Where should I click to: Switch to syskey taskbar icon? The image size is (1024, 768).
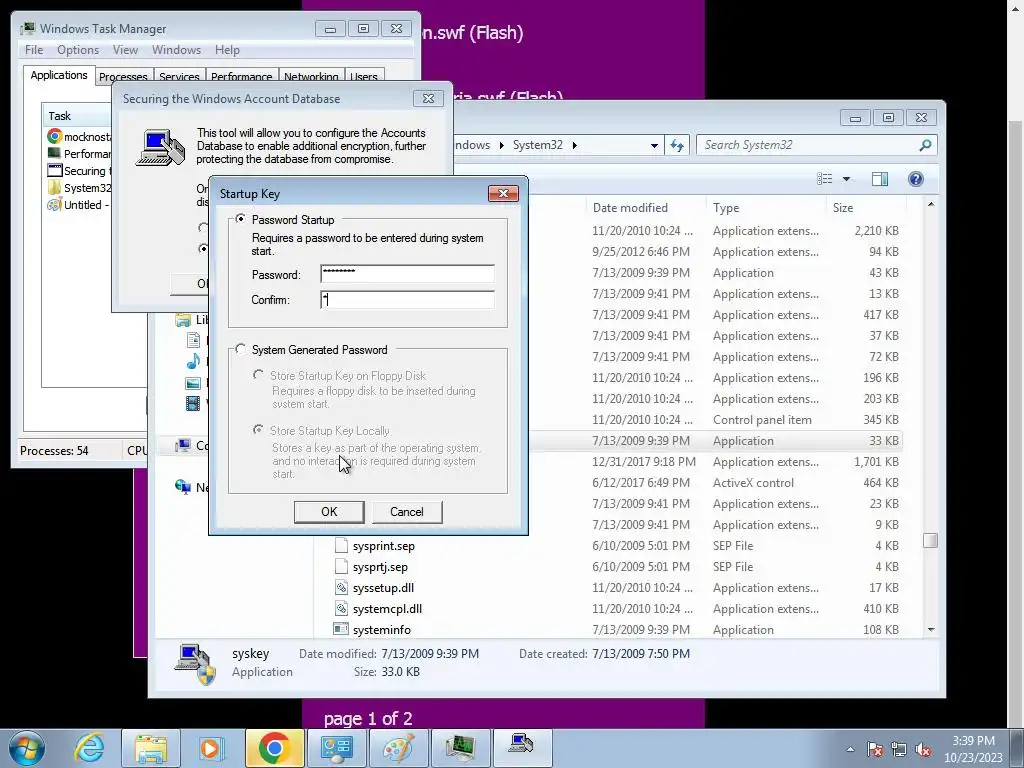[522, 748]
